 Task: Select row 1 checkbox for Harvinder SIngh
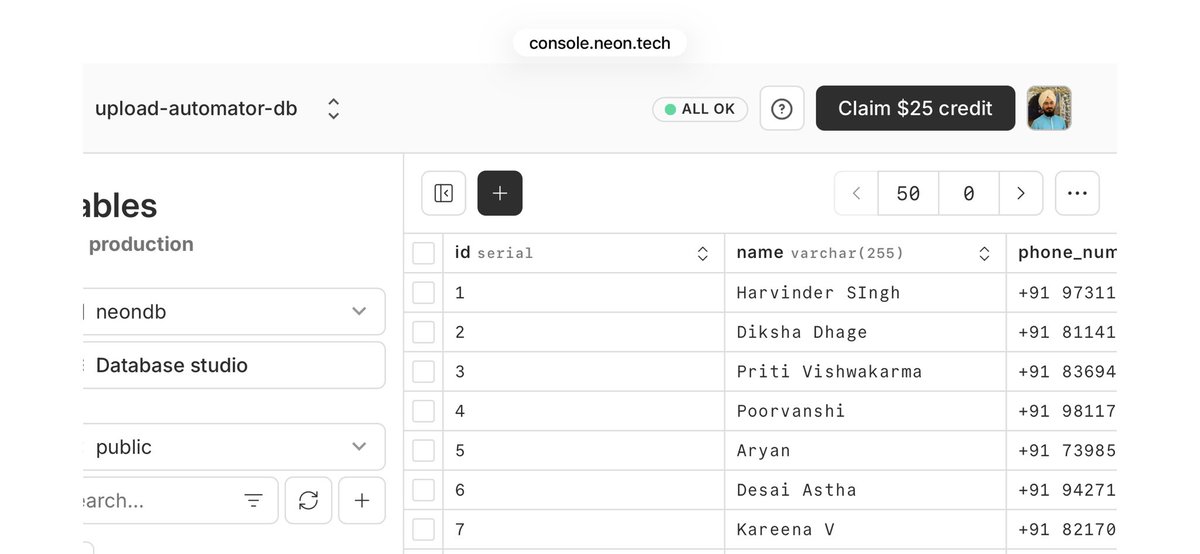click(424, 293)
